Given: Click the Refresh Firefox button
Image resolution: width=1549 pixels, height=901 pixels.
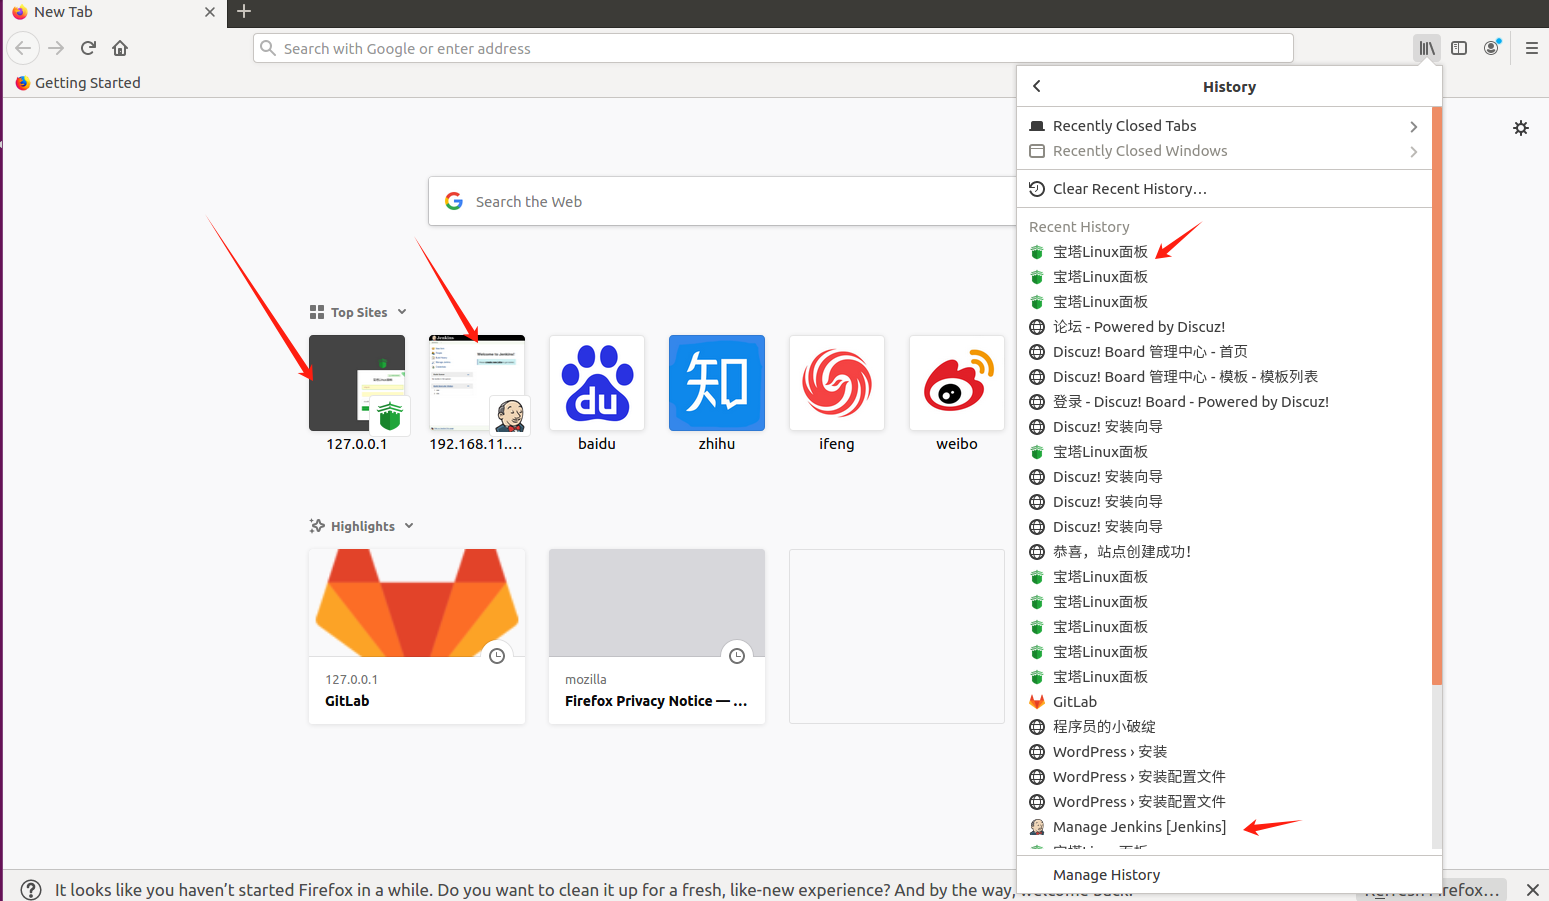Looking at the screenshot, I should tap(1432, 890).
